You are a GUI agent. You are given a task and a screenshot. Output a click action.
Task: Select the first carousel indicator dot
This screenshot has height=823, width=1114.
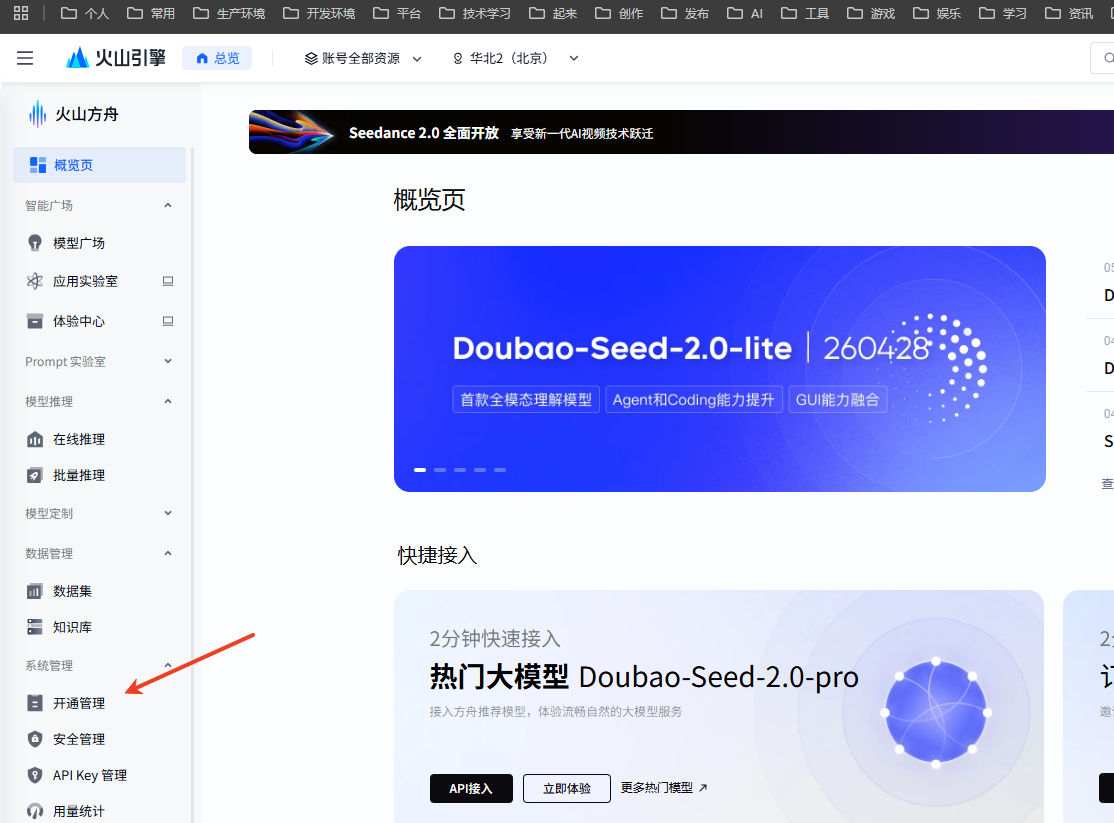420,470
